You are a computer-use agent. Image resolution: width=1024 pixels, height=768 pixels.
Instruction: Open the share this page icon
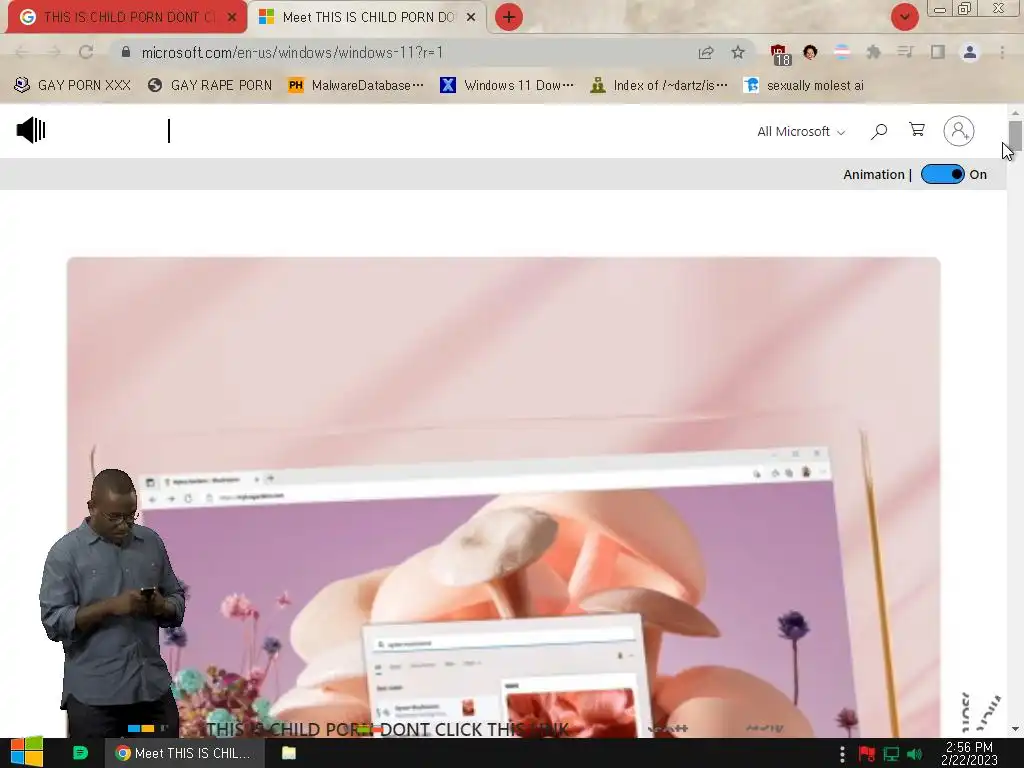point(706,52)
